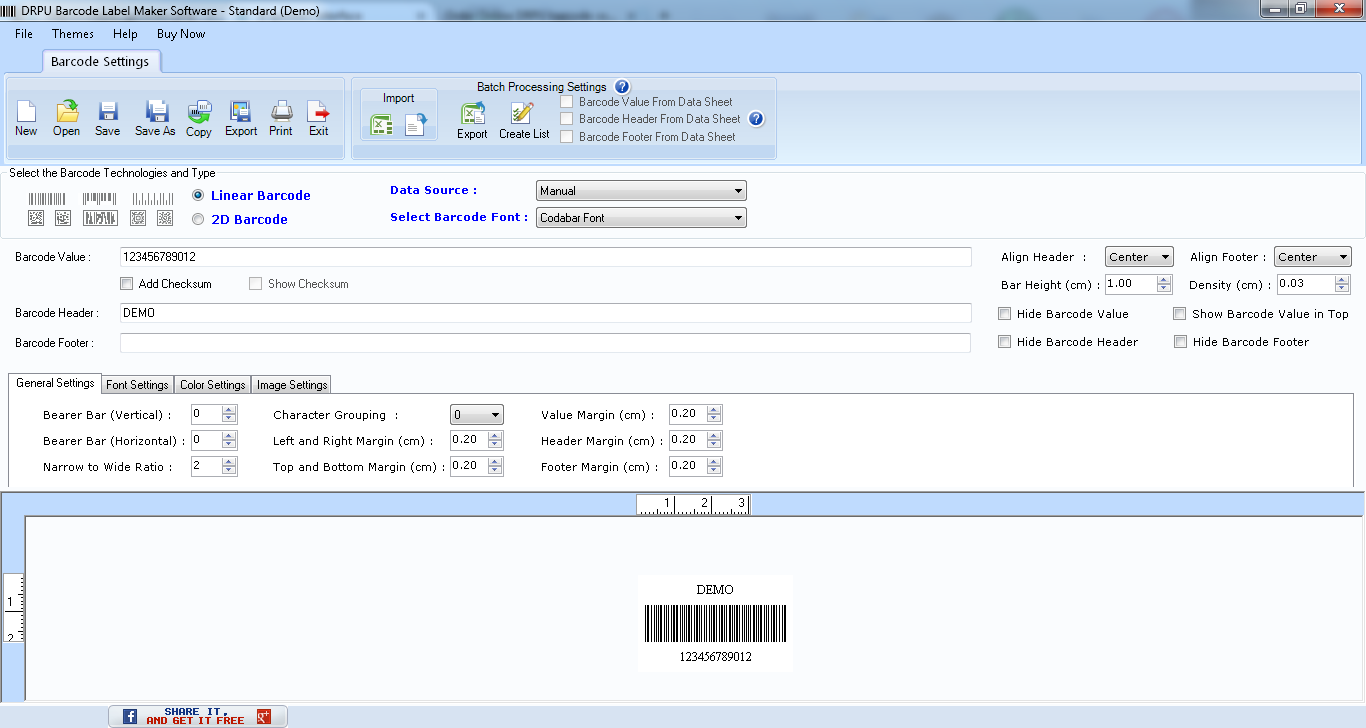
Task: Open an existing file with Open icon
Action: [67, 118]
